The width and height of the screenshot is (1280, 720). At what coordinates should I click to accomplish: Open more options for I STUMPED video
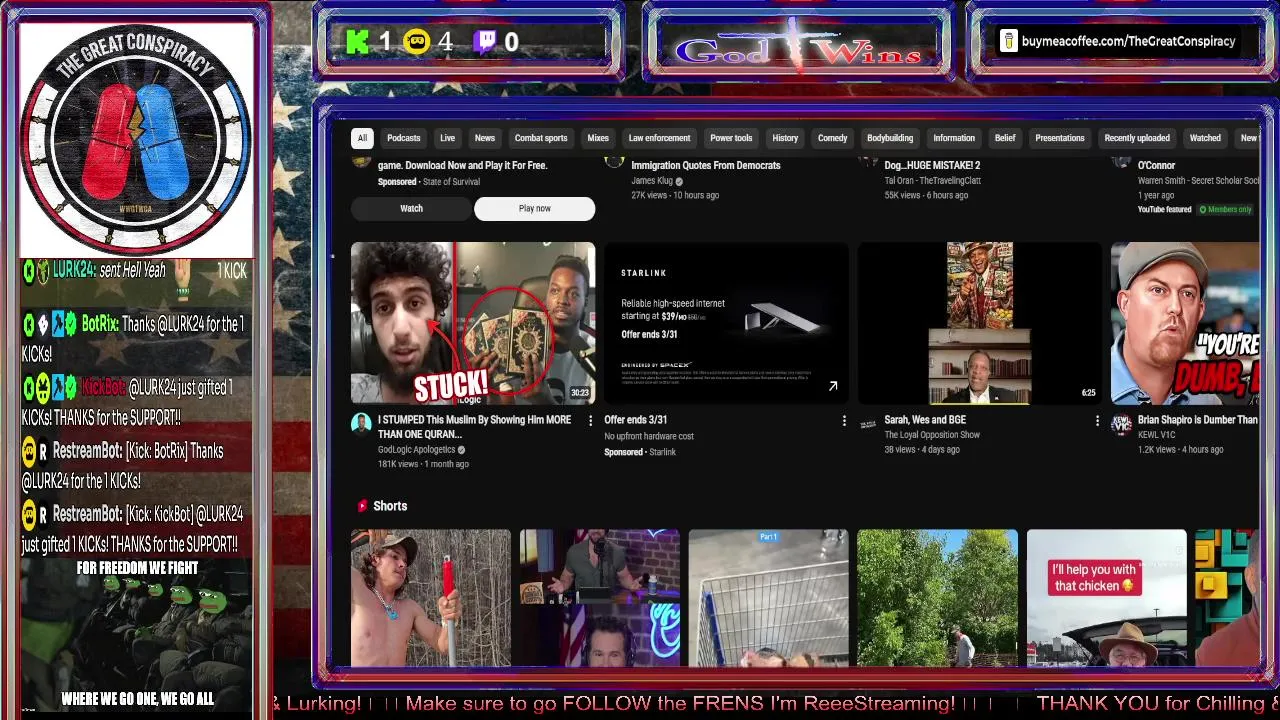pos(590,421)
